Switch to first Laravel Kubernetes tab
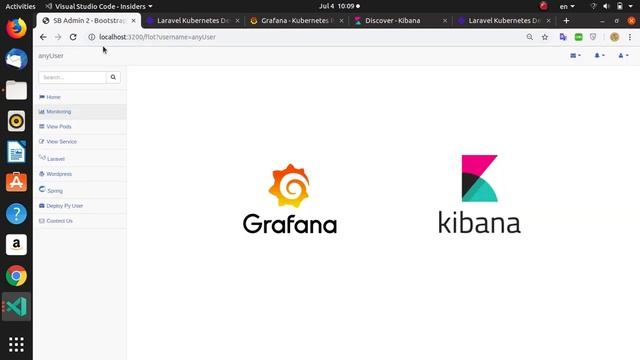 (193, 21)
